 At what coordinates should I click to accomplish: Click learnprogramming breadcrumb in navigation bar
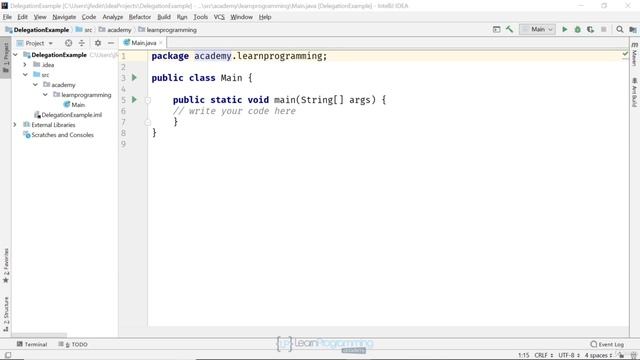(x=167, y=30)
